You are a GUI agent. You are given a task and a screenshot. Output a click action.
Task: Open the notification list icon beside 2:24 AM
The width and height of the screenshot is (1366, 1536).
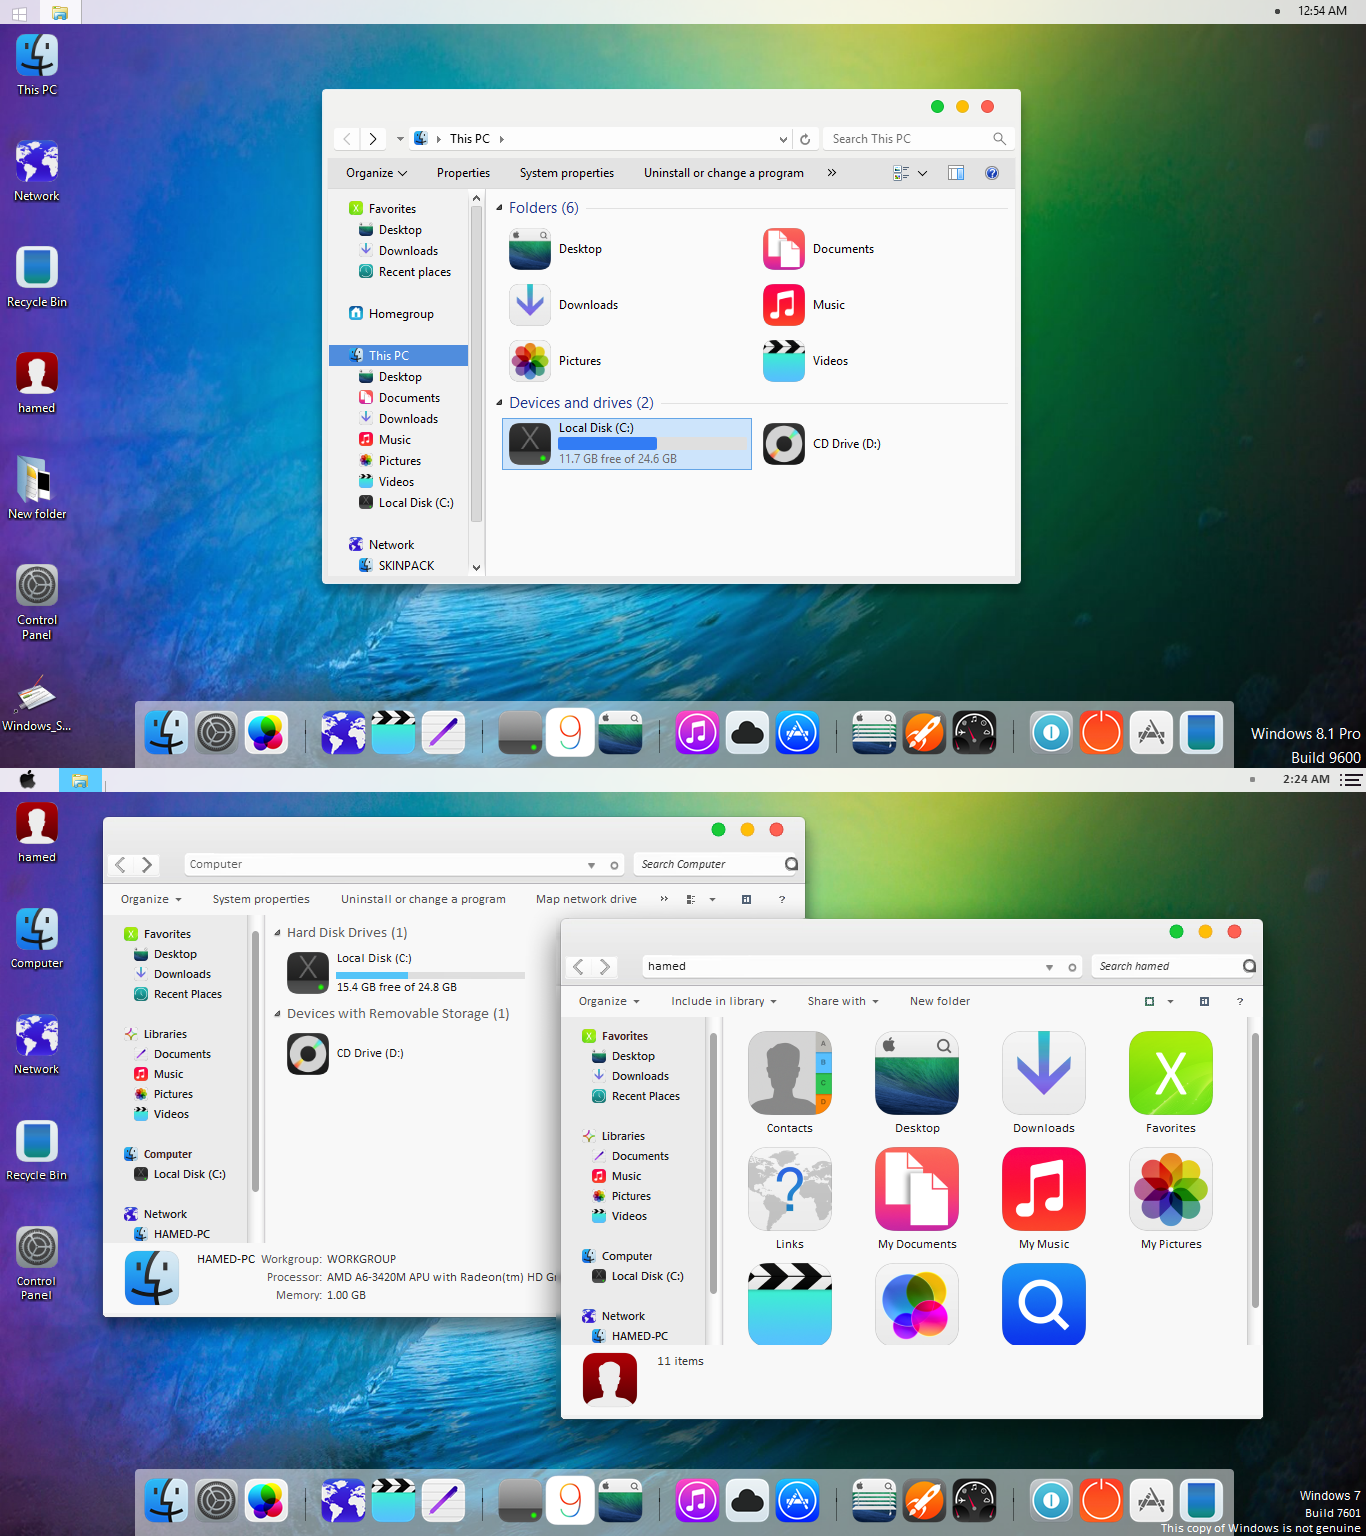(x=1351, y=779)
